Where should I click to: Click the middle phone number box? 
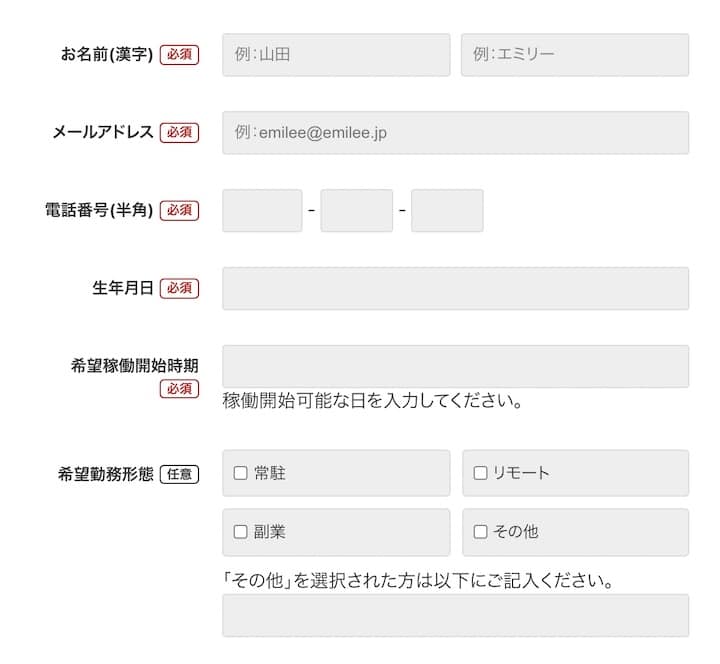click(356, 211)
